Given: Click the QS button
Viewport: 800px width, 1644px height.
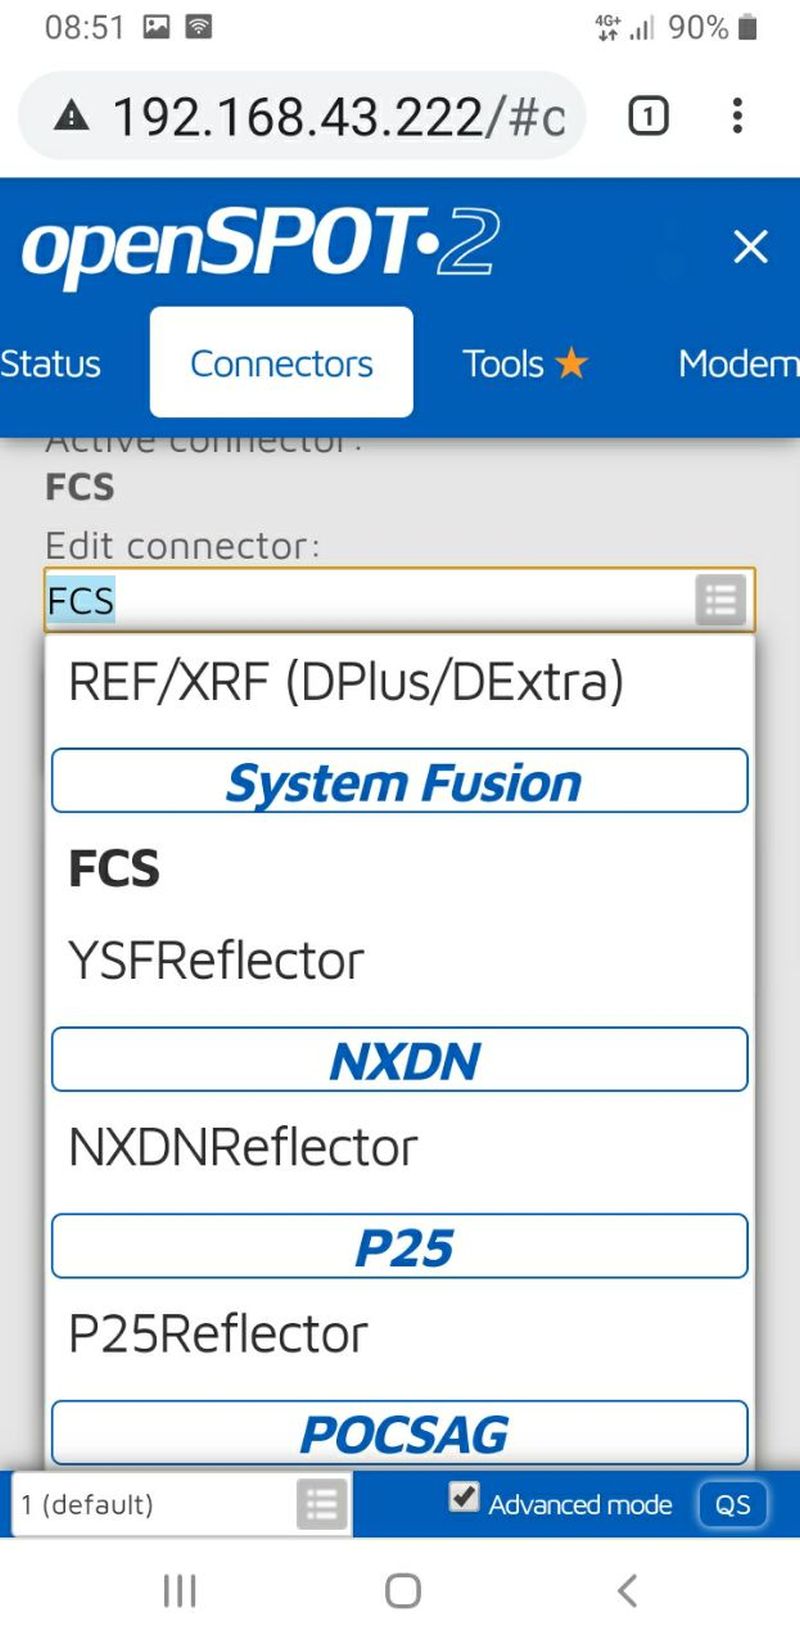Looking at the screenshot, I should pyautogui.click(x=732, y=1504).
